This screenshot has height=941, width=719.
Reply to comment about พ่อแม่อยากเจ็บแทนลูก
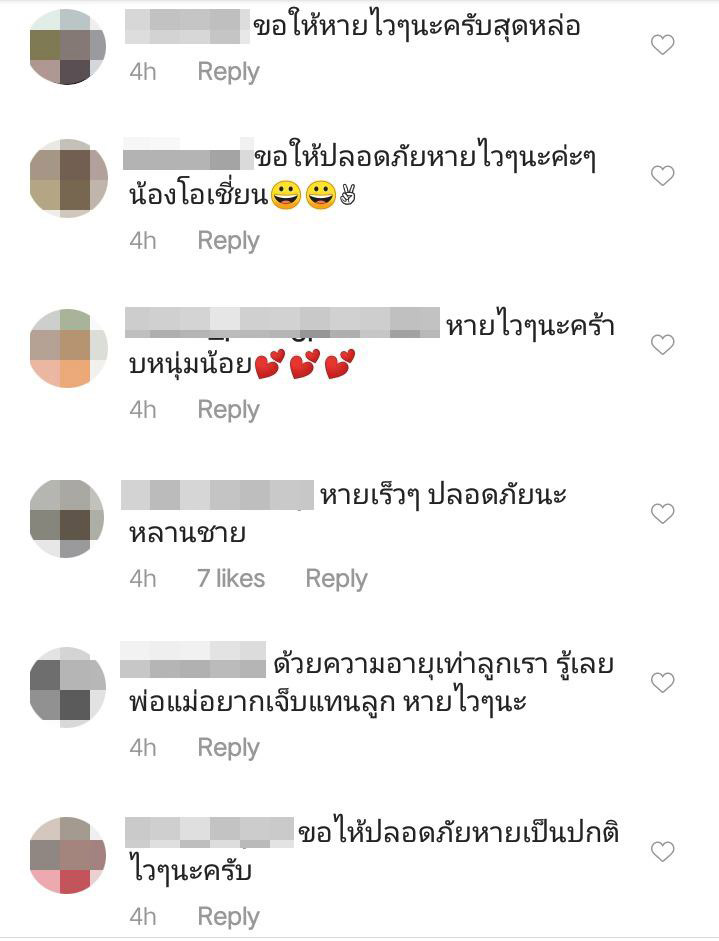[228, 748]
